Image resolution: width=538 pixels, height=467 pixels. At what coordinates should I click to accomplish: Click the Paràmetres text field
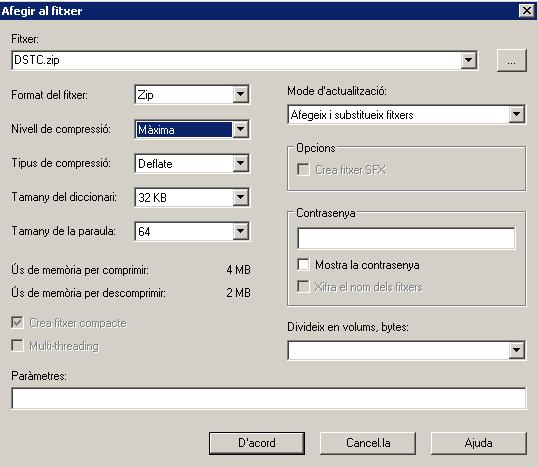269,398
